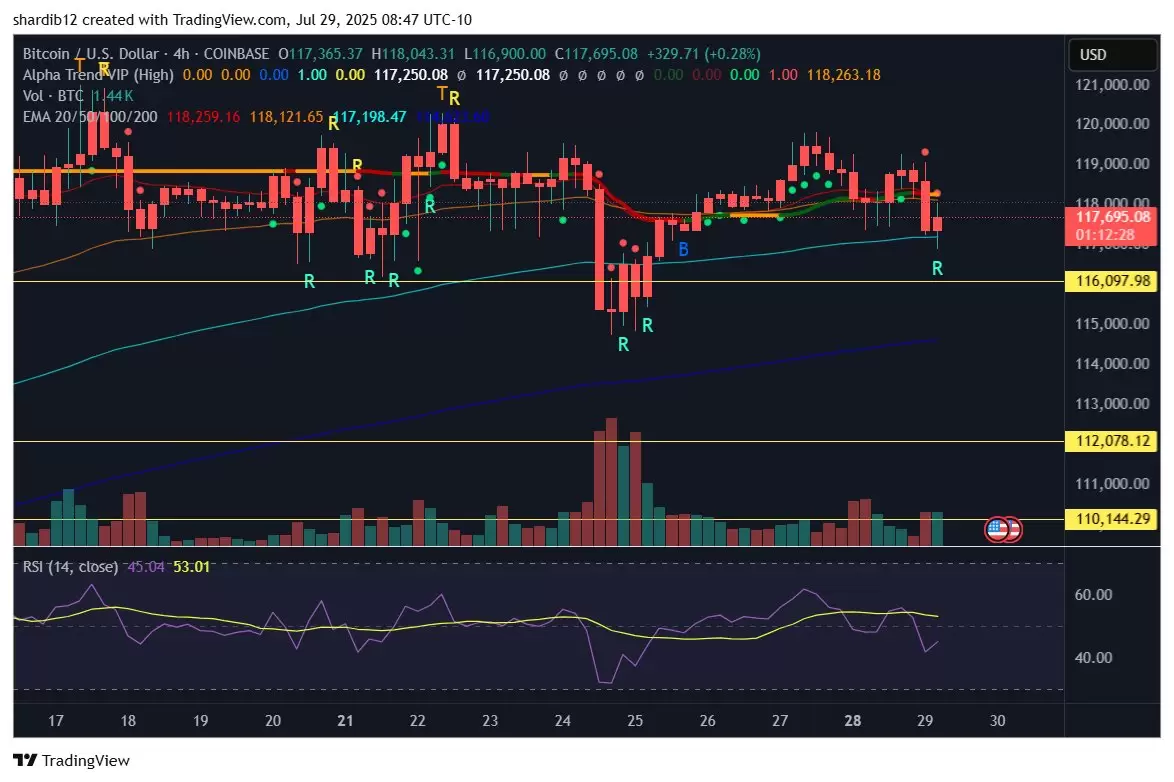Click the RSI 40.00 axis label
The height and width of the screenshot is (782, 1174).
point(1093,658)
